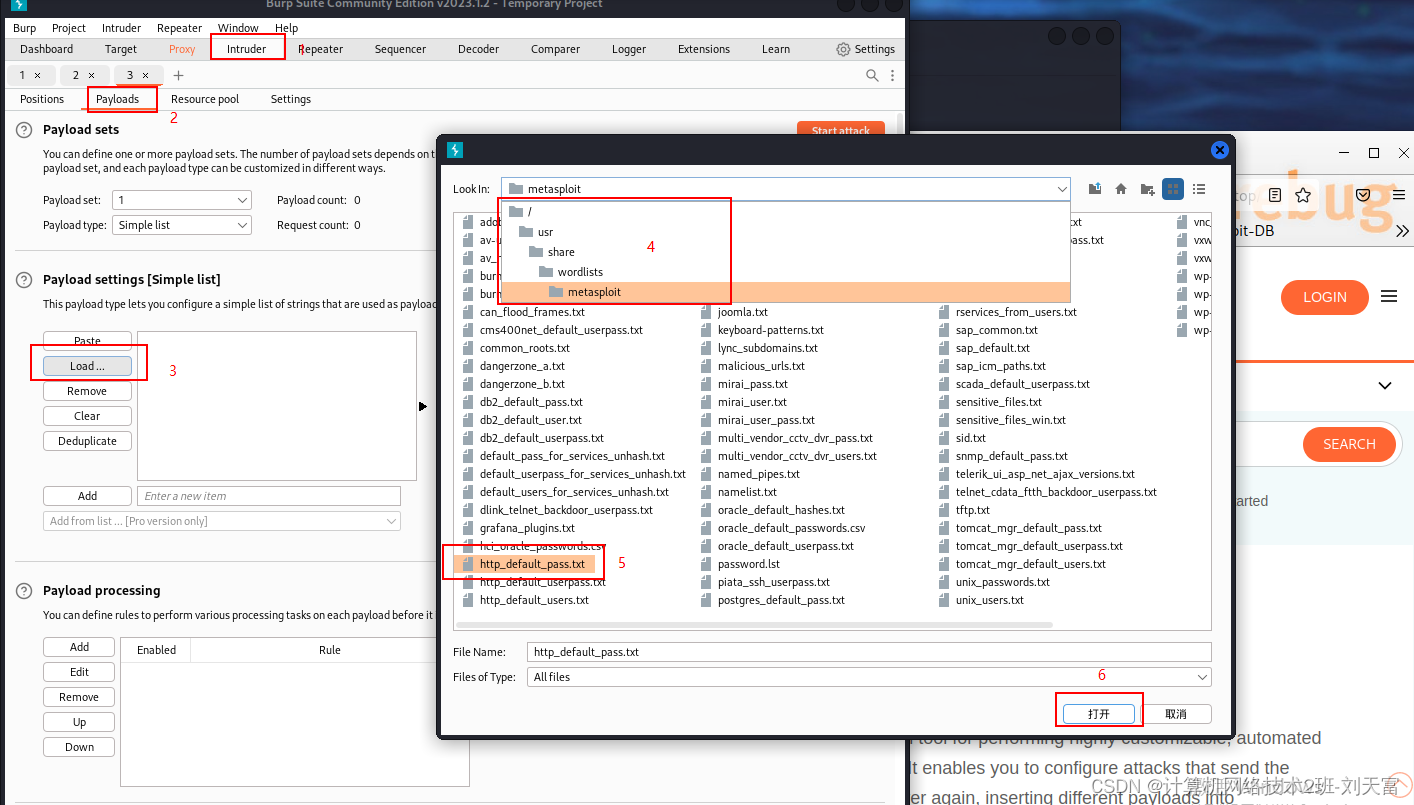Open the Project menu
Screen dimensions: 1414x805
coord(69,28)
